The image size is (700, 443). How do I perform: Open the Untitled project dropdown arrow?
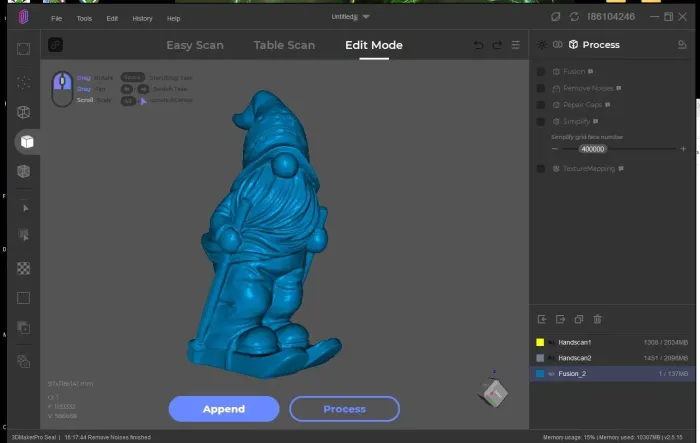[366, 17]
